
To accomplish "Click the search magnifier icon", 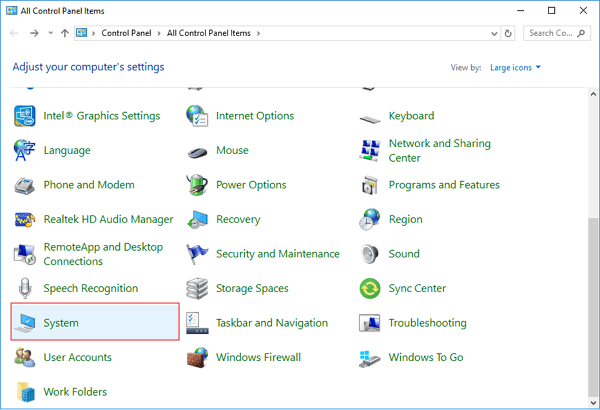I will click(x=581, y=33).
